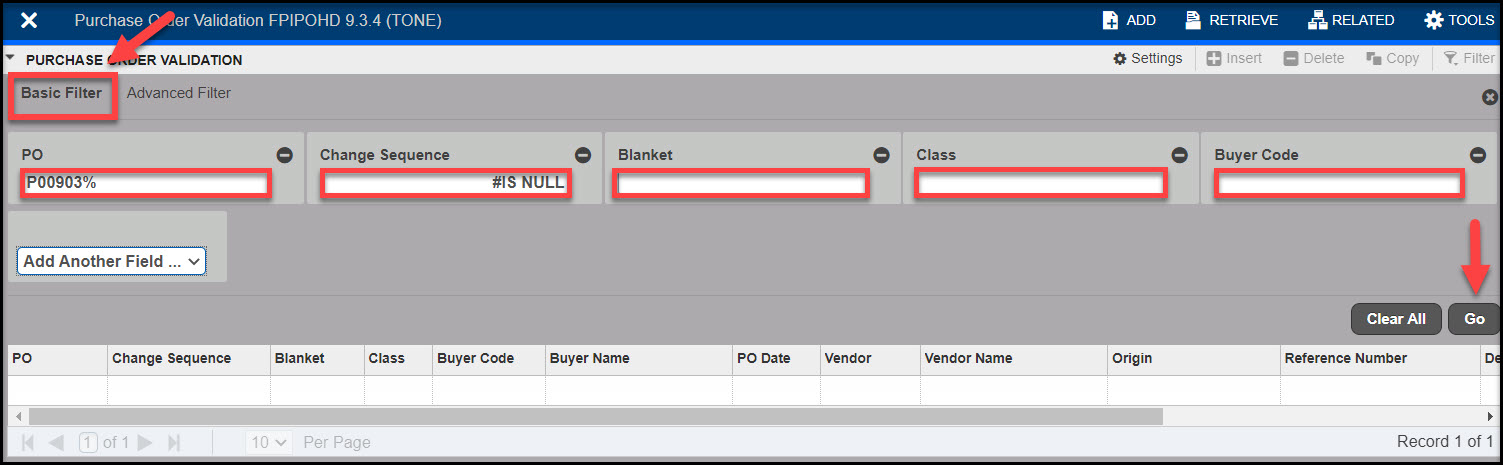
Task: Sort by the Vendor Name column header
Action: tap(1013, 359)
